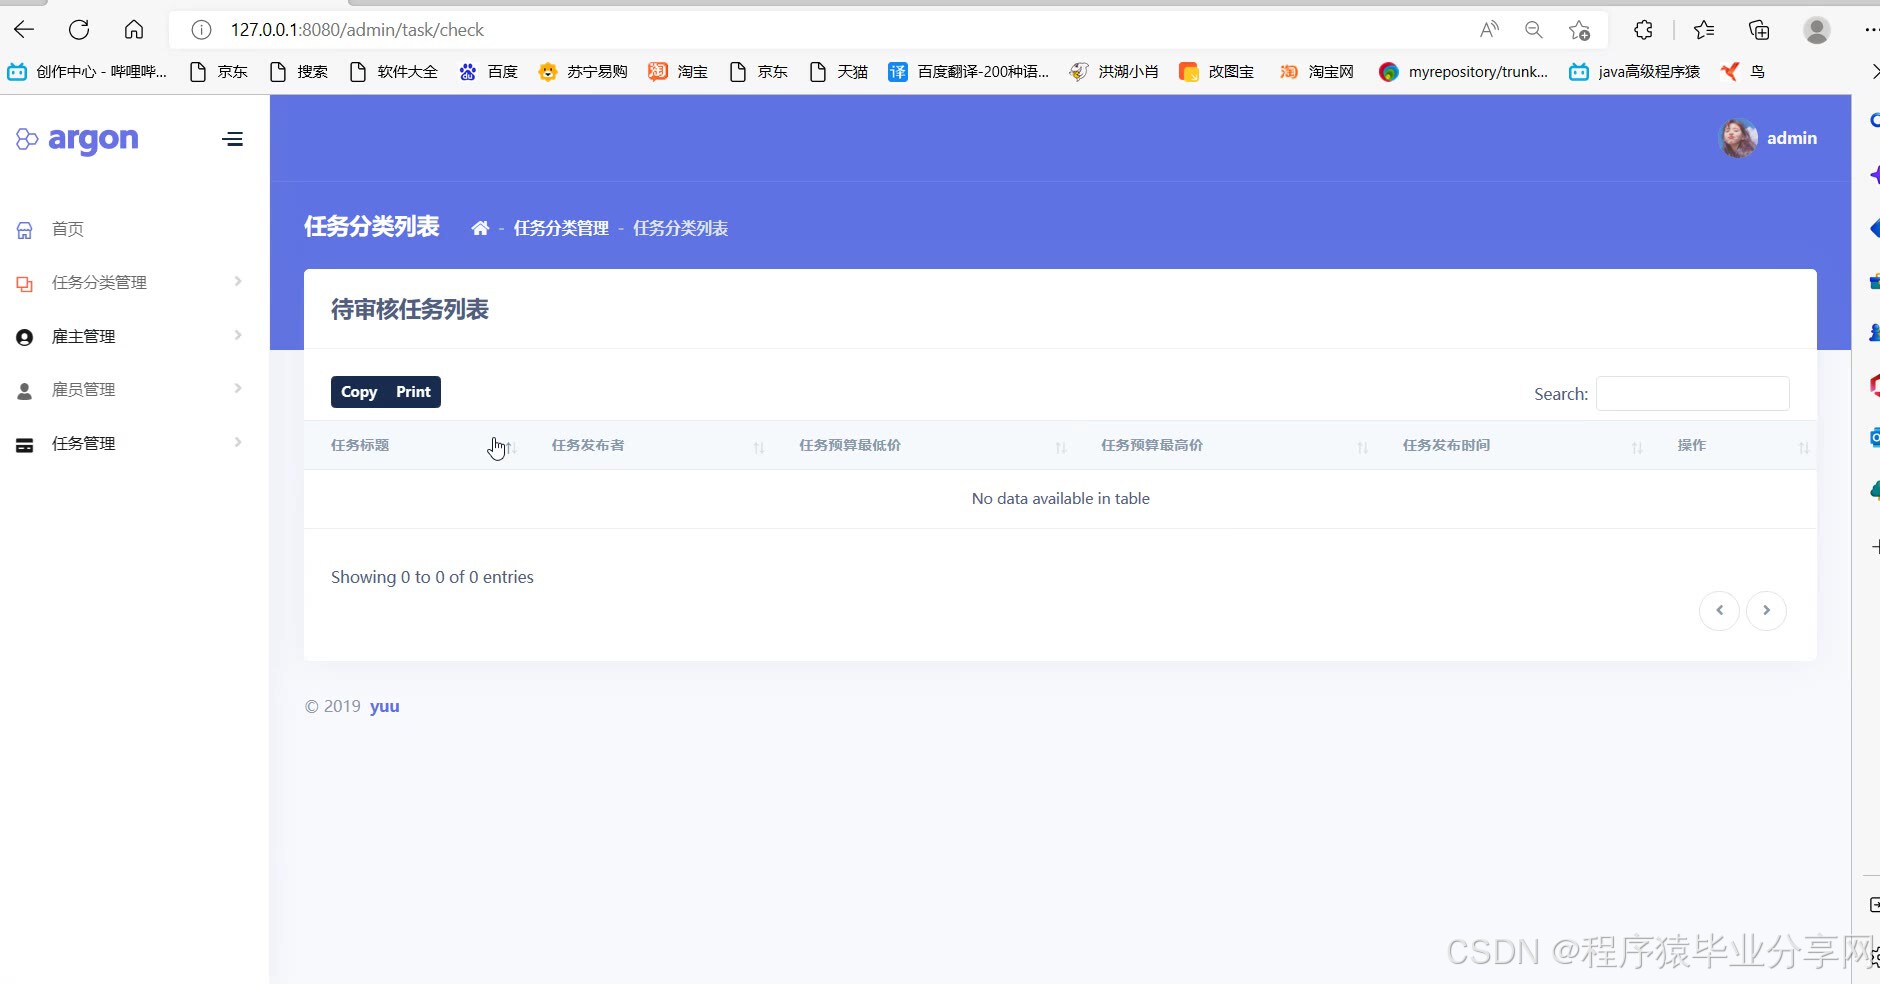The width and height of the screenshot is (1880, 984).
Task: Open myrepository/trunk bookmark
Action: 1463,72
